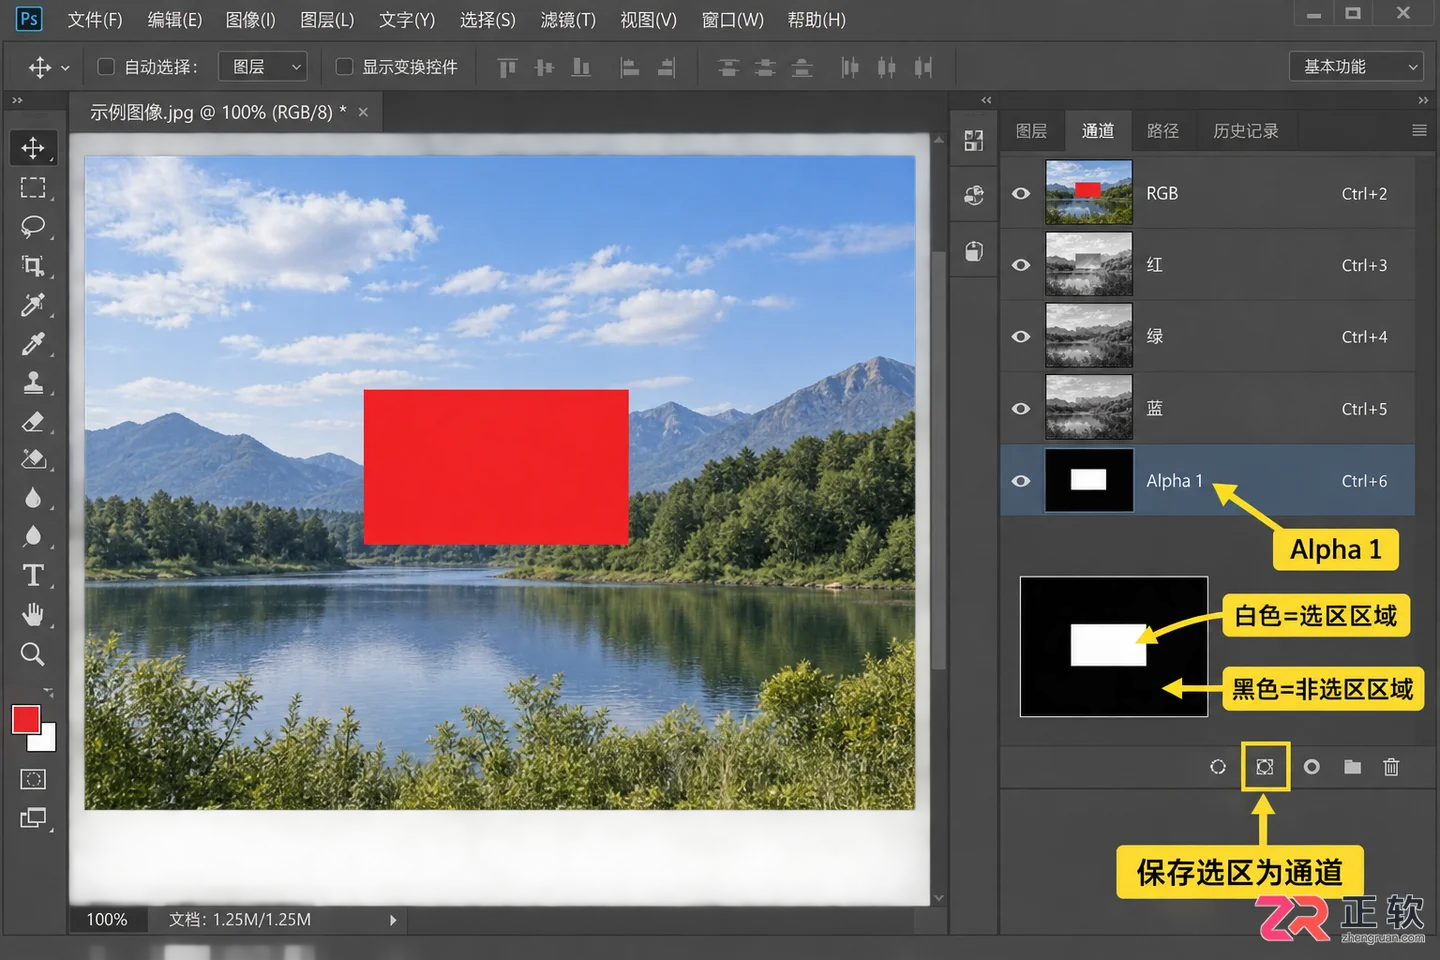1440x960 pixels.
Task: Open the status bar info arrow
Action: [x=393, y=920]
